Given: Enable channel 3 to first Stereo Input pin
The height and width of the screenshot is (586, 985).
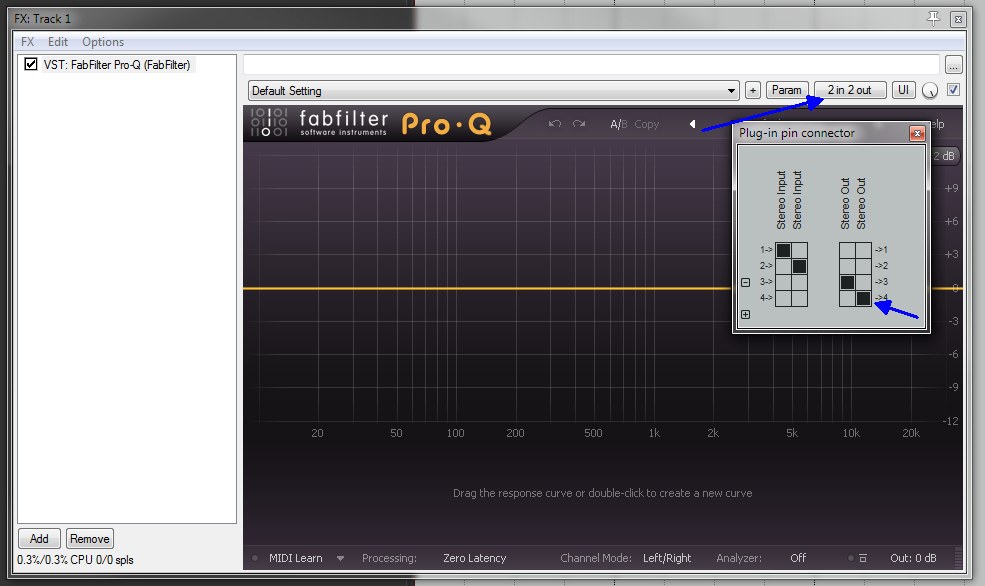Looking at the screenshot, I should coord(783,283).
